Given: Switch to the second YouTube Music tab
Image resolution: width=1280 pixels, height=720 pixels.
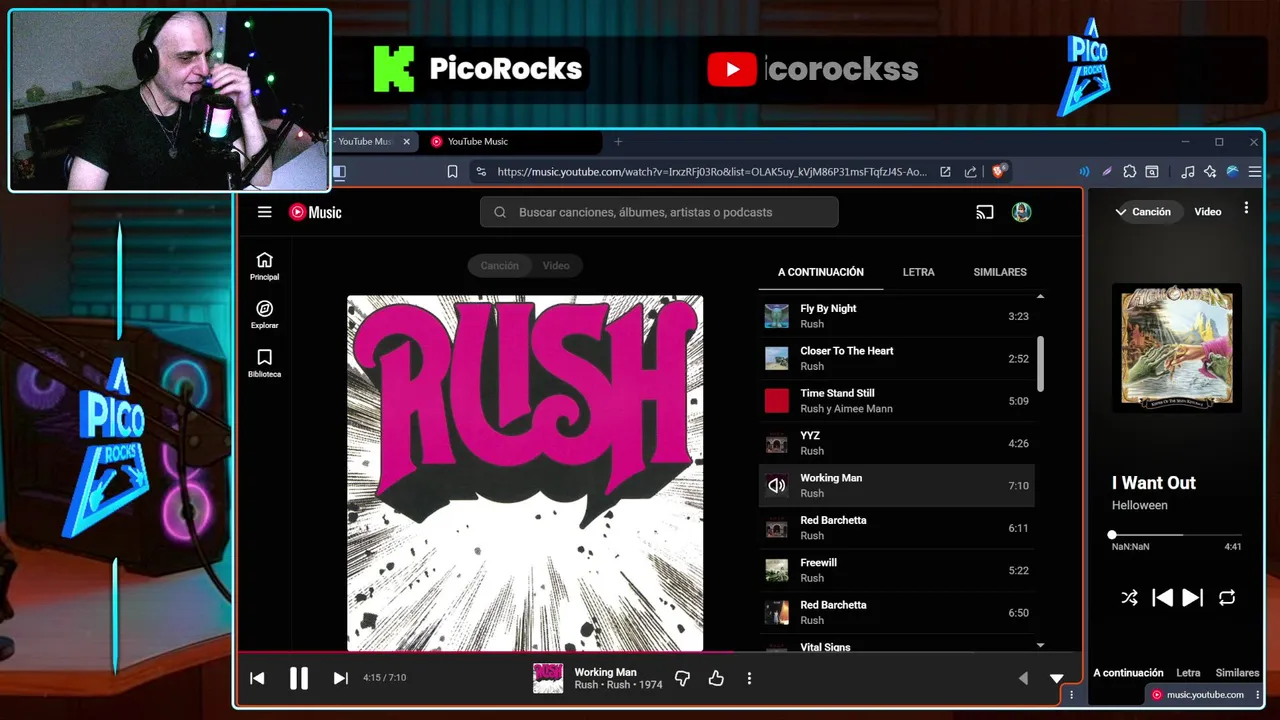Looking at the screenshot, I should (x=514, y=142).
